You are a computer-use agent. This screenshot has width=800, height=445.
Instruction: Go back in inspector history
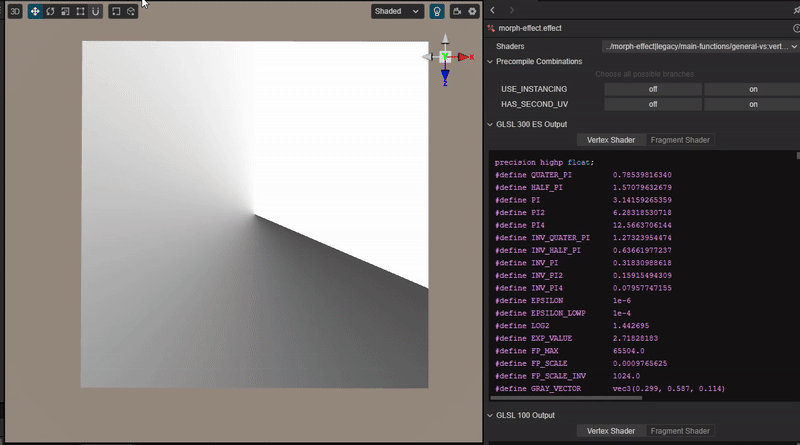pyautogui.click(x=492, y=10)
